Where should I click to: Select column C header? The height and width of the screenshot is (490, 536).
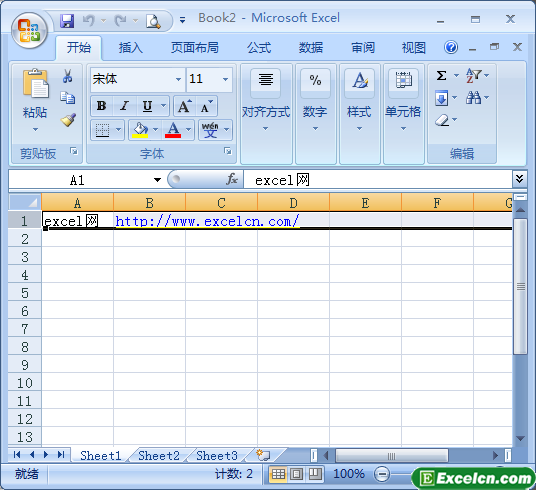222,203
